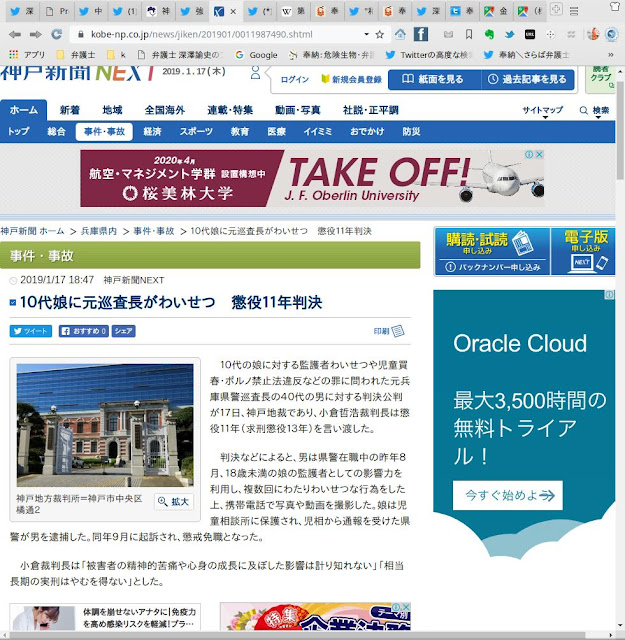
Task: Click the site padlock icon in address bar
Action: click(81, 35)
